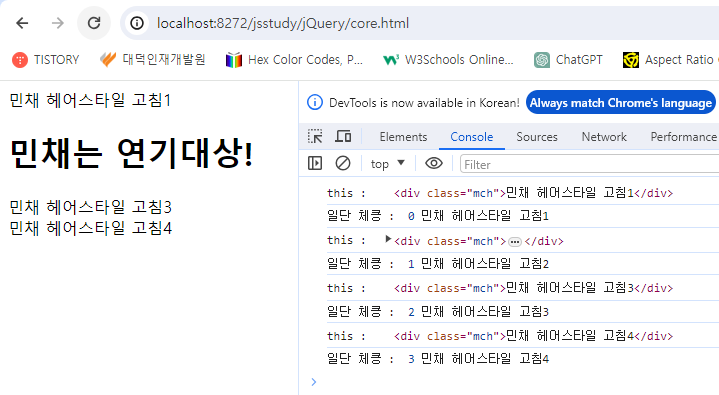Open the ChatGPT bookmark
The image size is (719, 395).
click(x=568, y=60)
